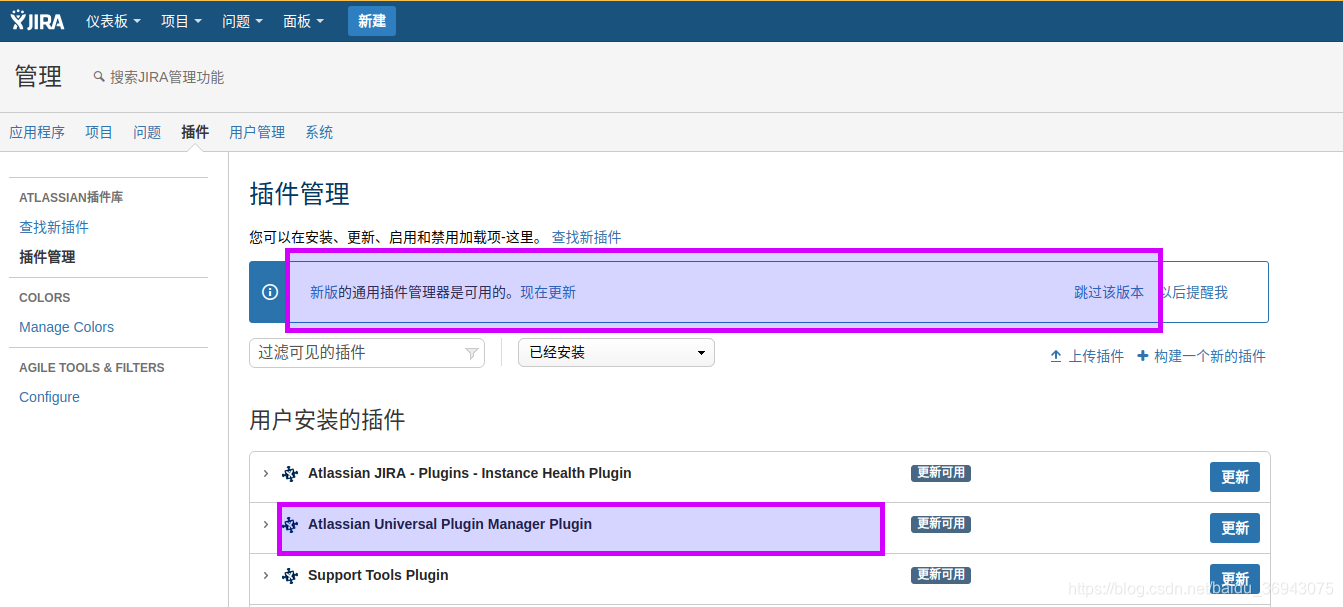Expand the Support Tools Plugin row
The height and width of the screenshot is (607, 1343).
click(266, 575)
